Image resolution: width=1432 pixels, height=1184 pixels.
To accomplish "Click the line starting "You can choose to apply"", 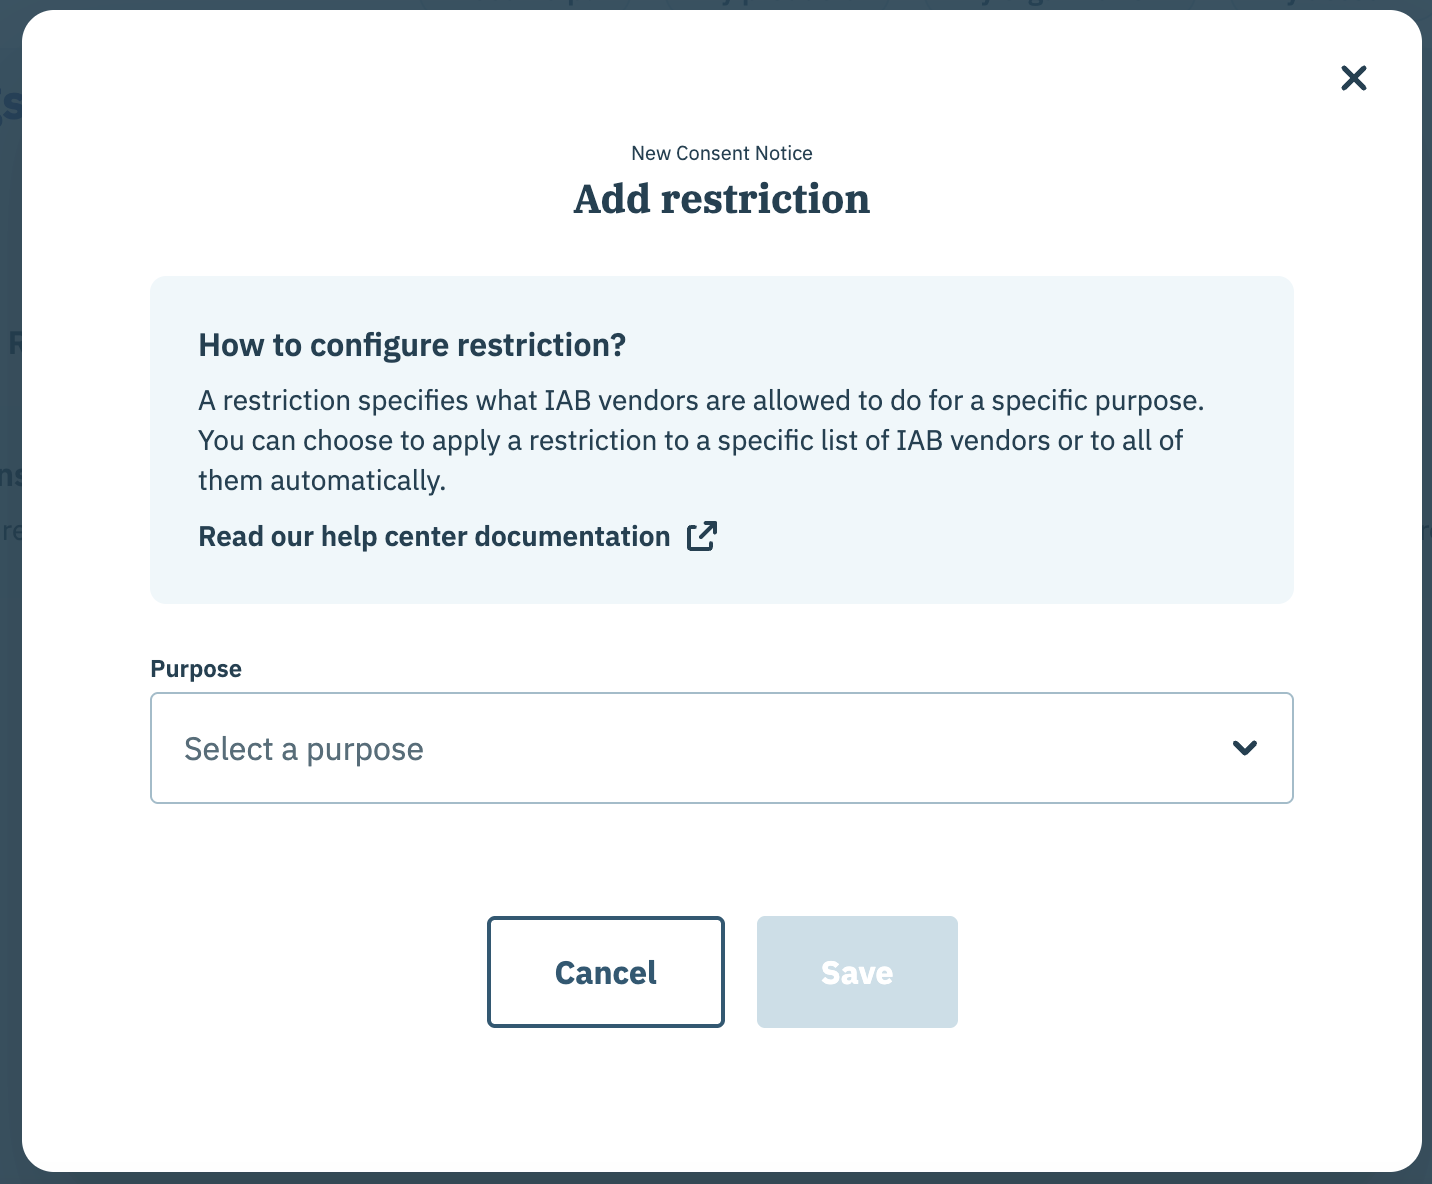I will pyautogui.click(x=690, y=441).
